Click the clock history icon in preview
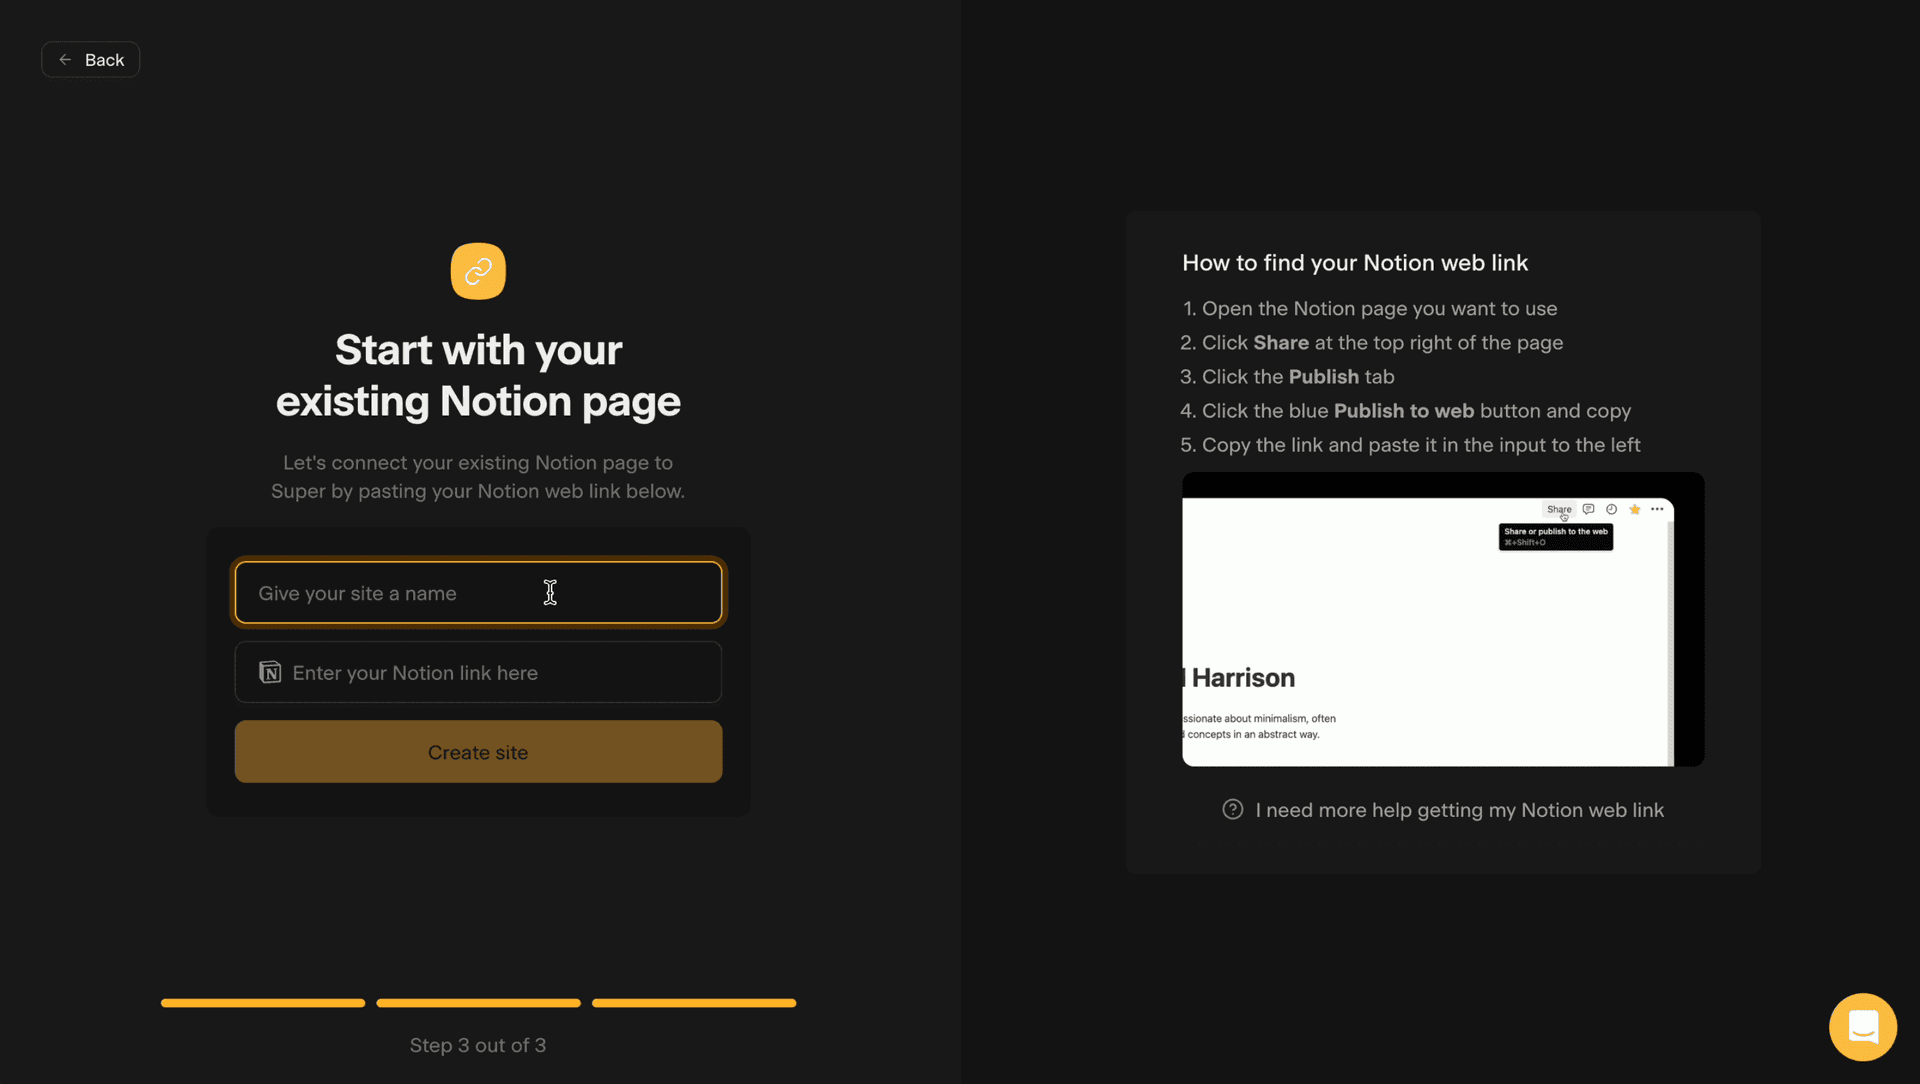1920x1084 pixels. point(1611,509)
